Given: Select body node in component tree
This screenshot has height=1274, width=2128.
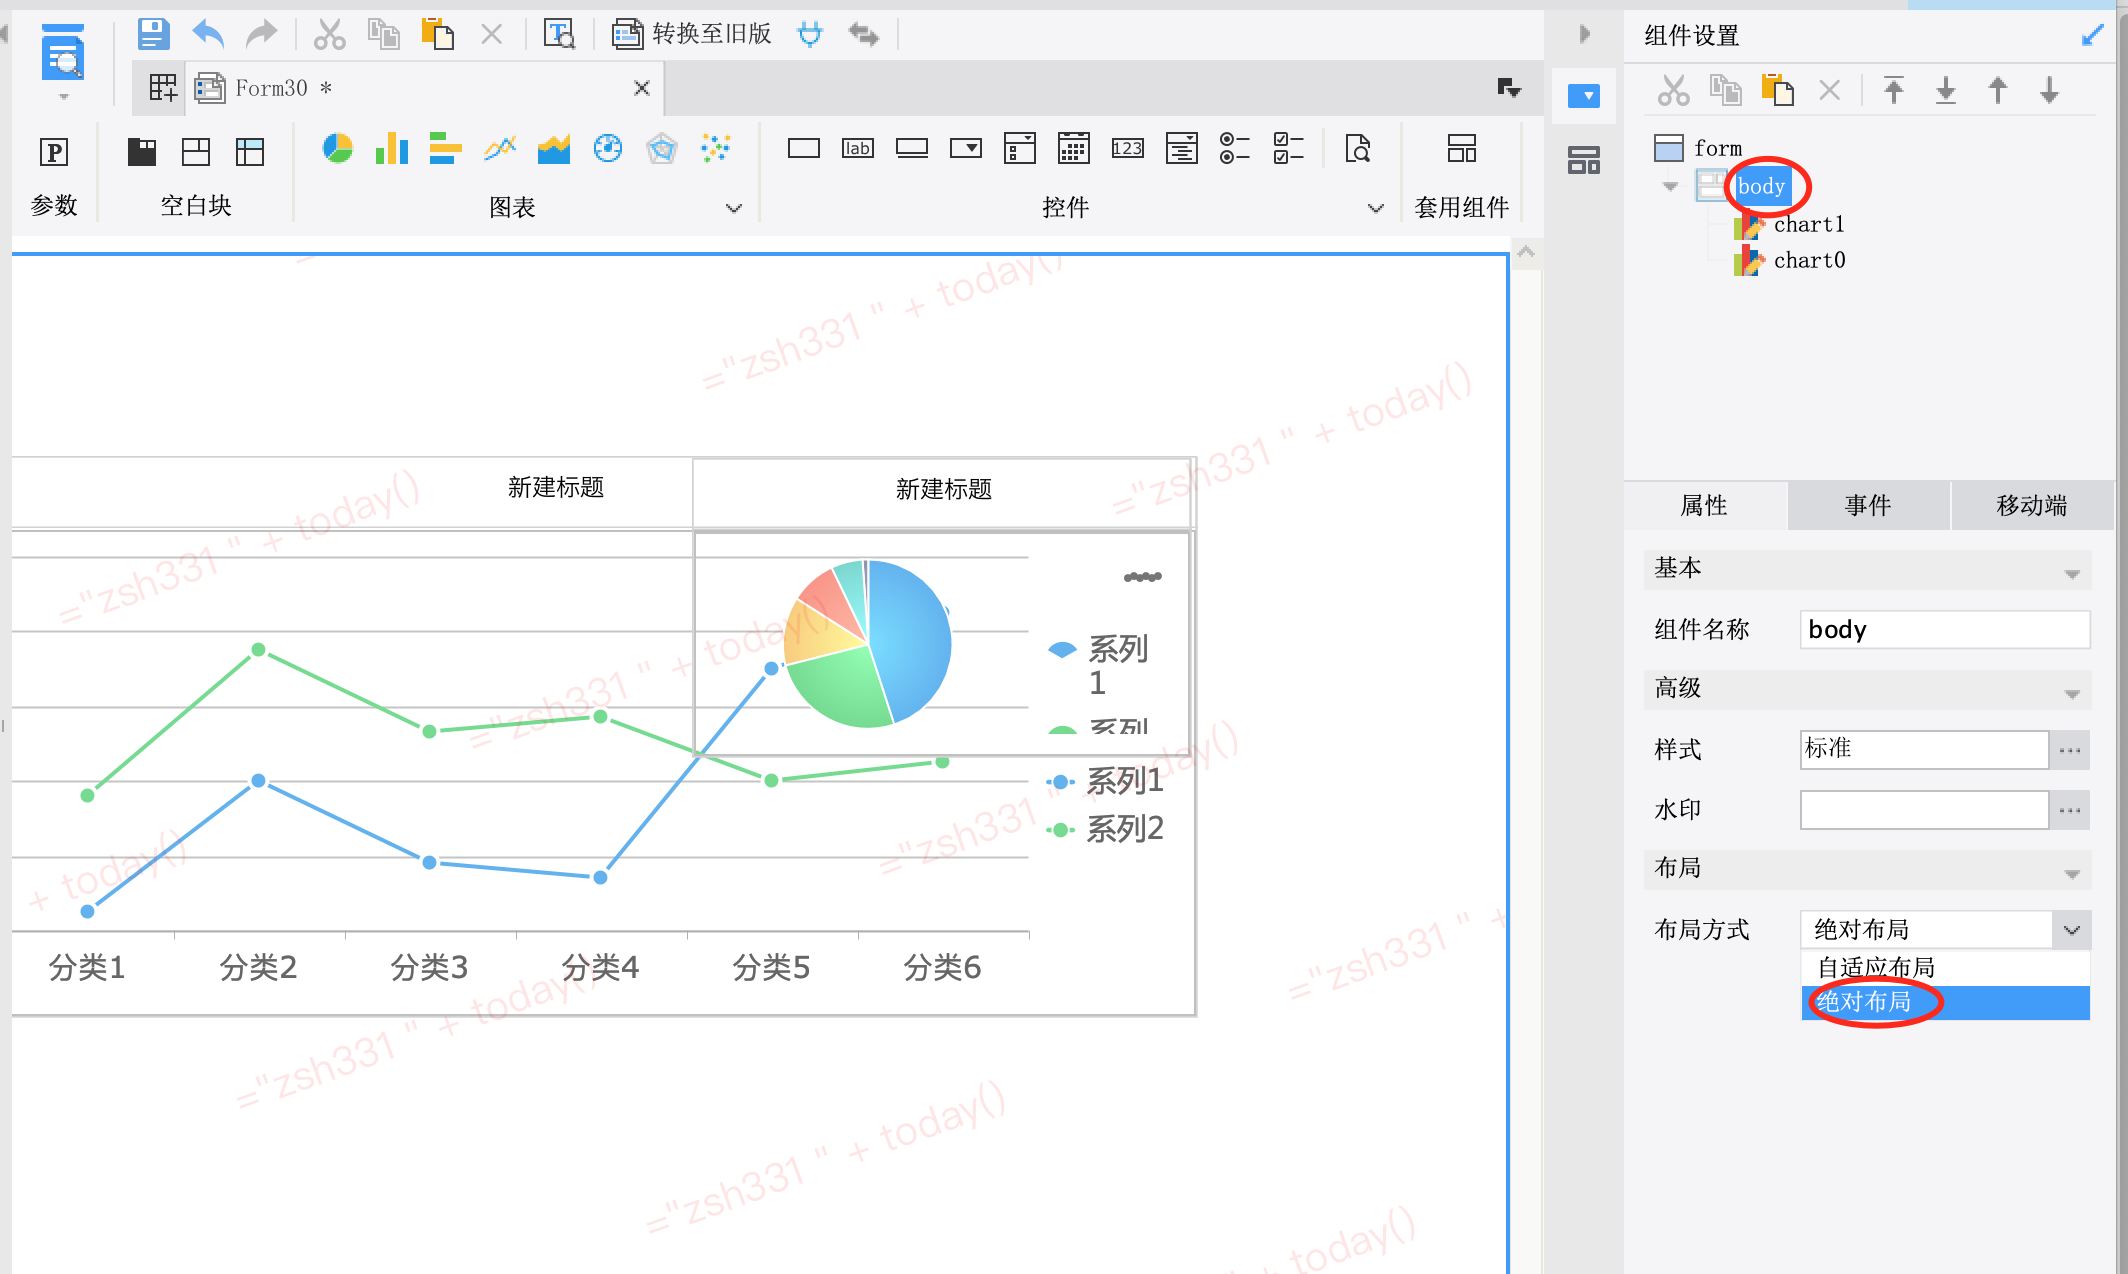Looking at the screenshot, I should click(1761, 186).
